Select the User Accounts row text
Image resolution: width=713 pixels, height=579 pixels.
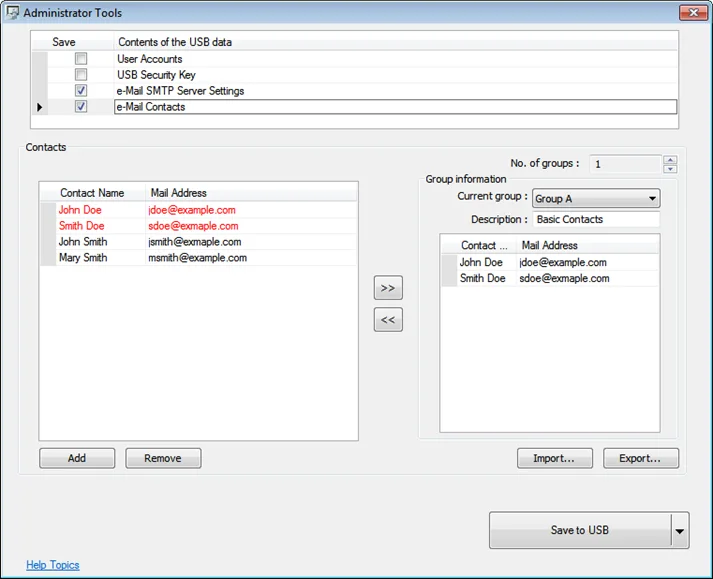[x=150, y=59]
